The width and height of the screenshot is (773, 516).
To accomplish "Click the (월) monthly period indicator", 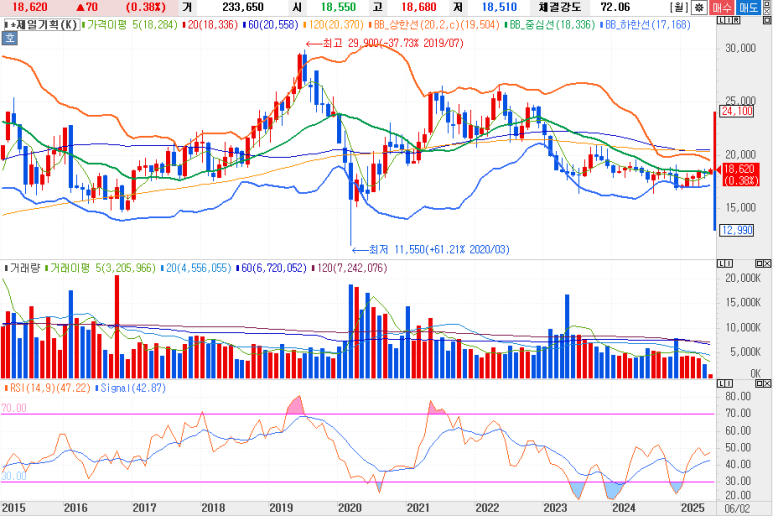I will click(680, 7).
